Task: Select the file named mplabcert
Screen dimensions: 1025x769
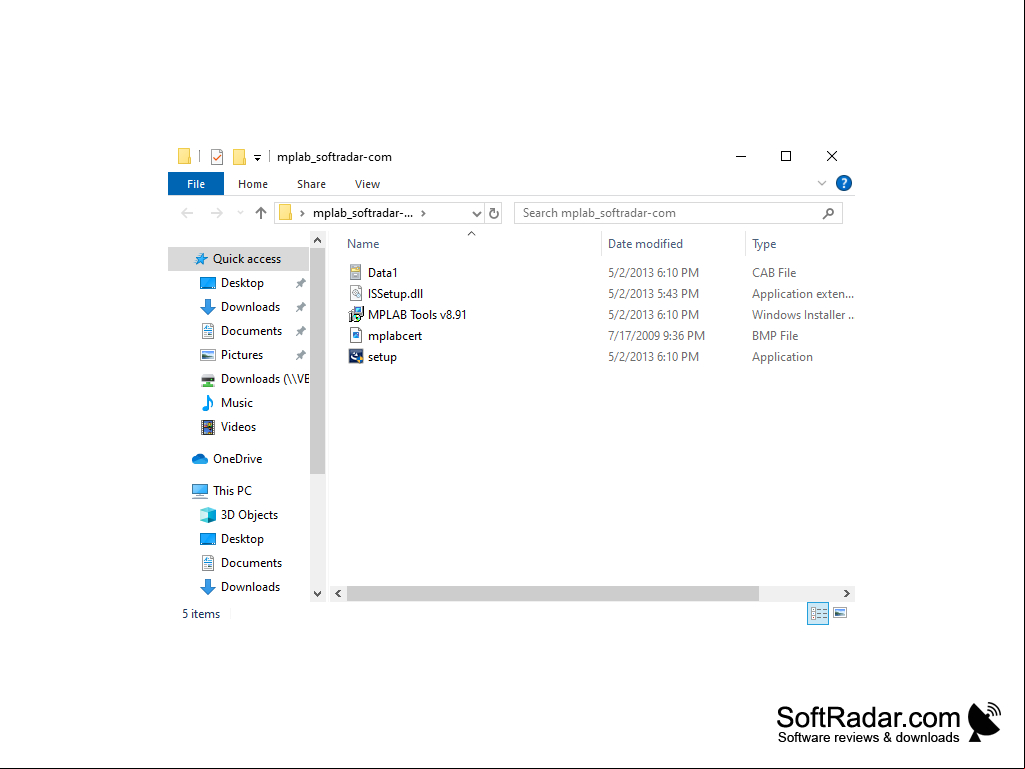Action: click(x=395, y=335)
